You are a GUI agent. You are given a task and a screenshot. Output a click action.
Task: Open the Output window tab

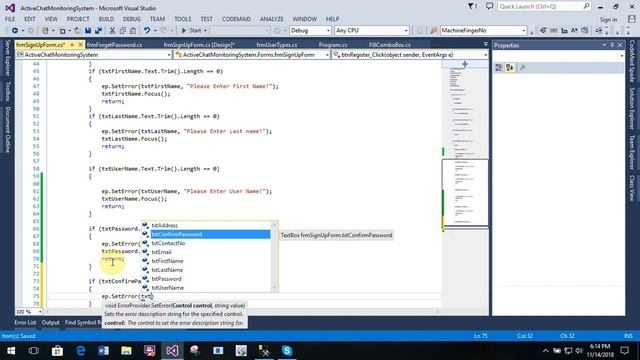pos(51,322)
